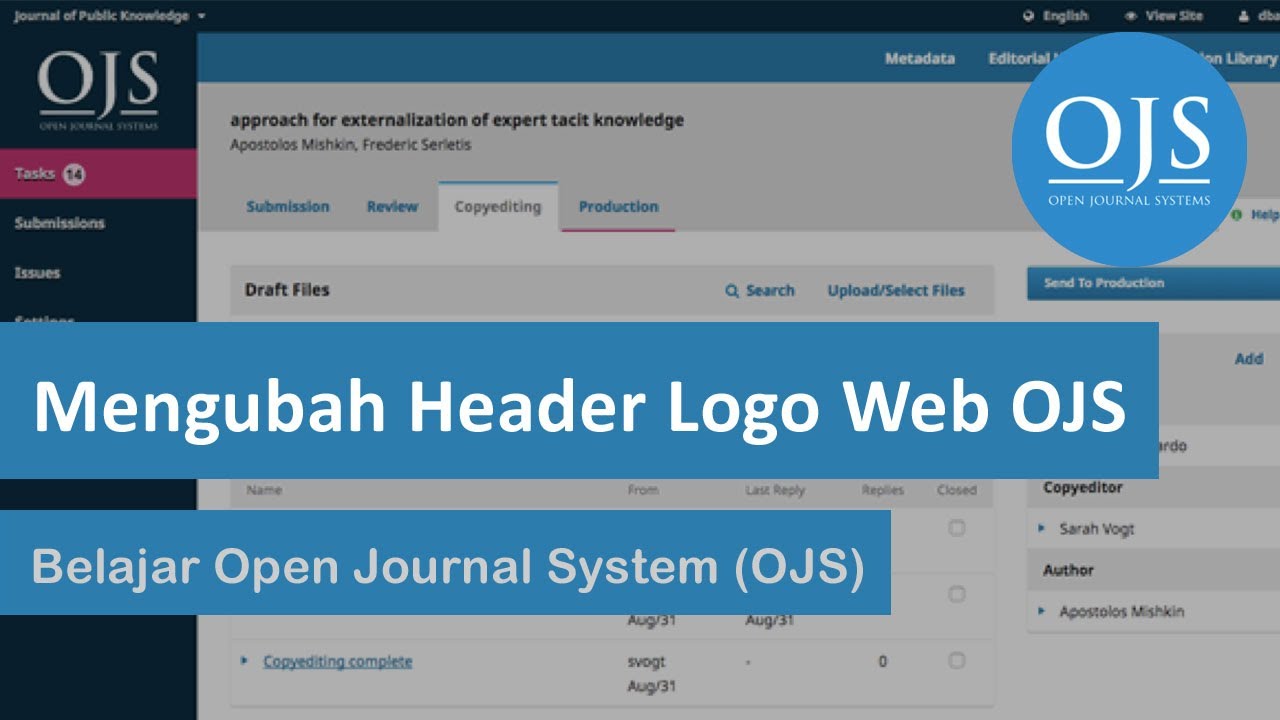
Task: Click the Replies column header
Action: [883, 490]
